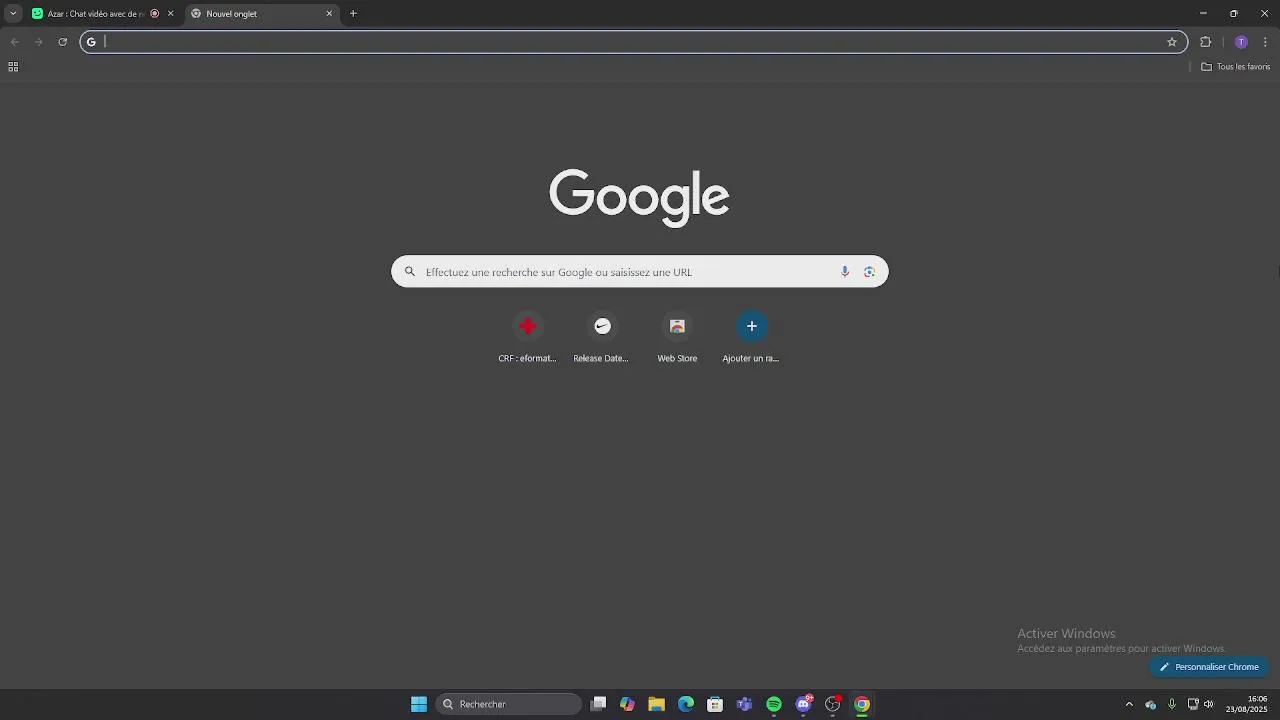Focus the Chrome address bar
Screen dimensions: 1280x720
coord(633,42)
